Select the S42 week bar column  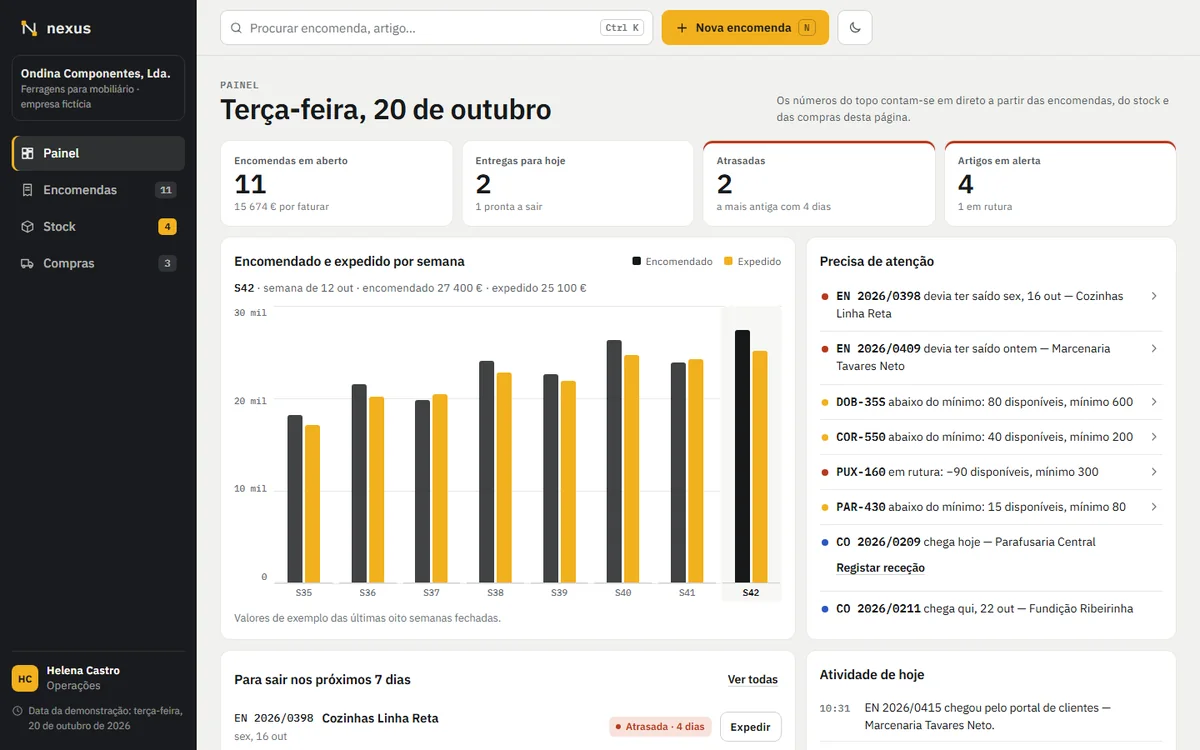(751, 454)
